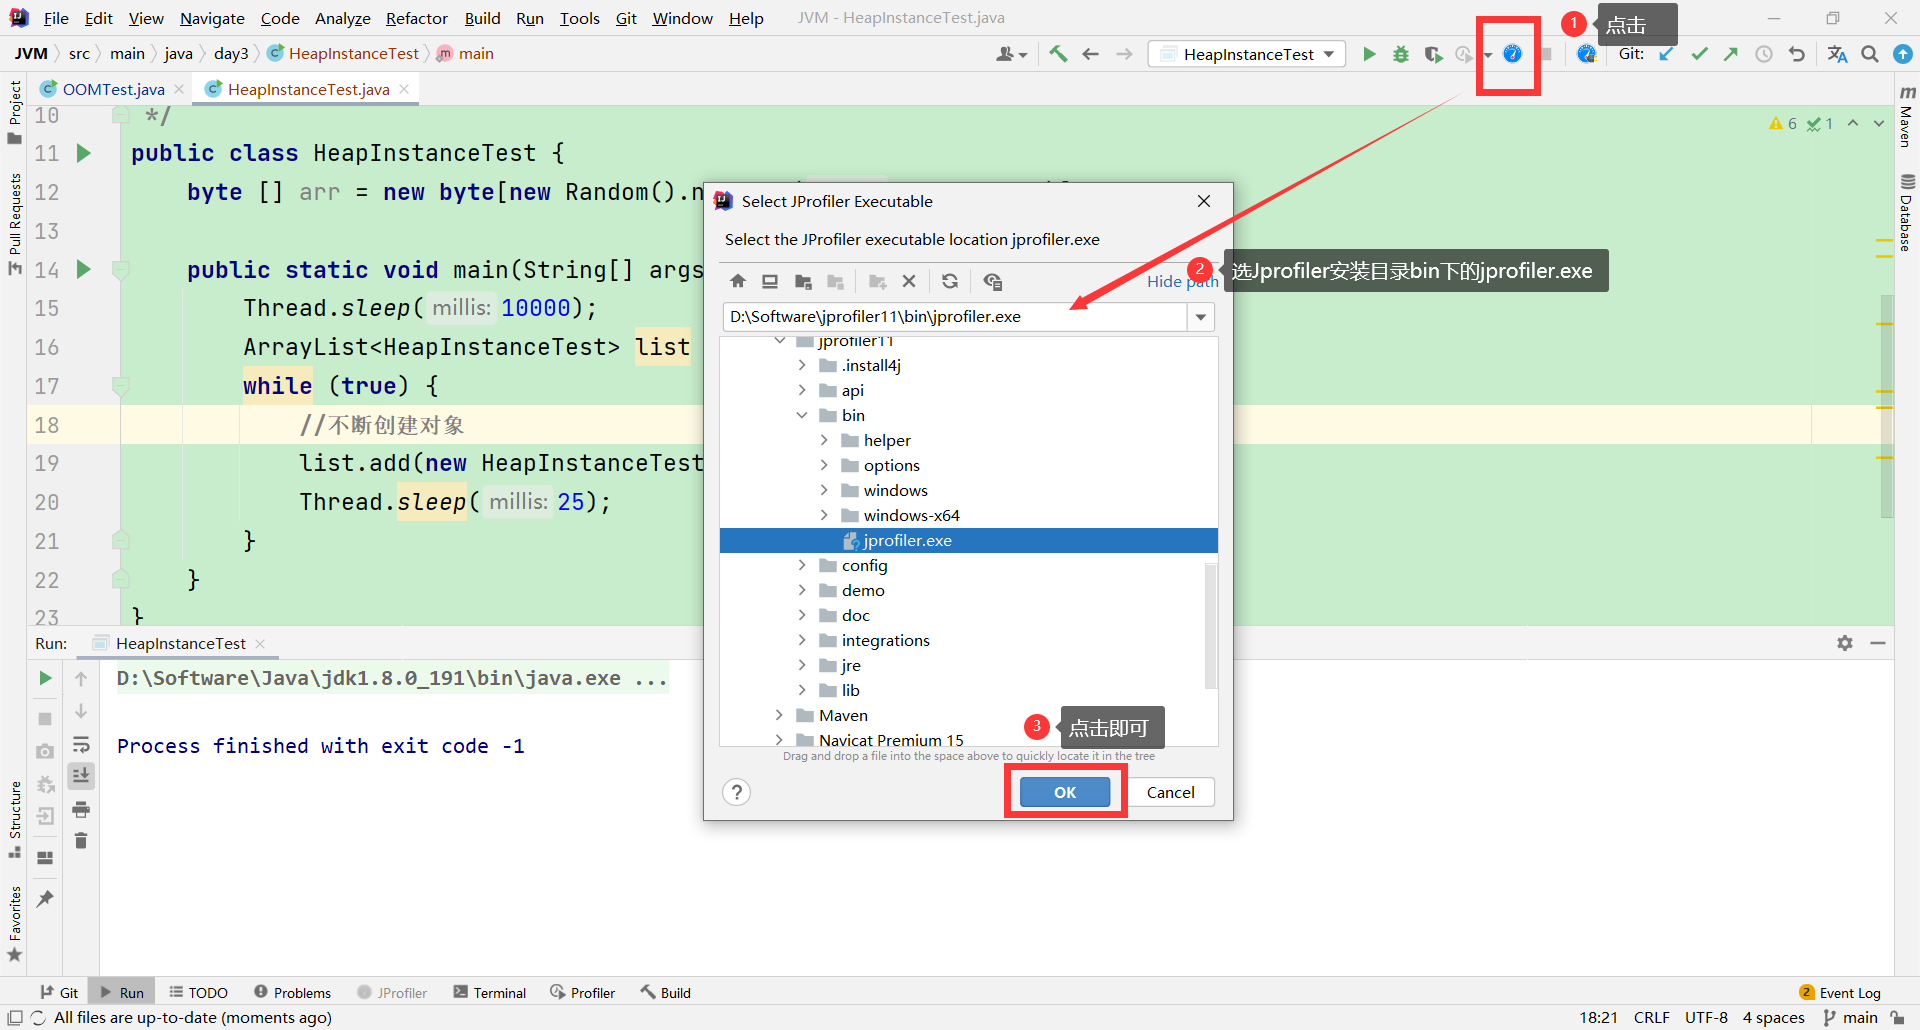The image size is (1920, 1030).
Task: Open path history dropdown in file chooser
Action: 1200,317
